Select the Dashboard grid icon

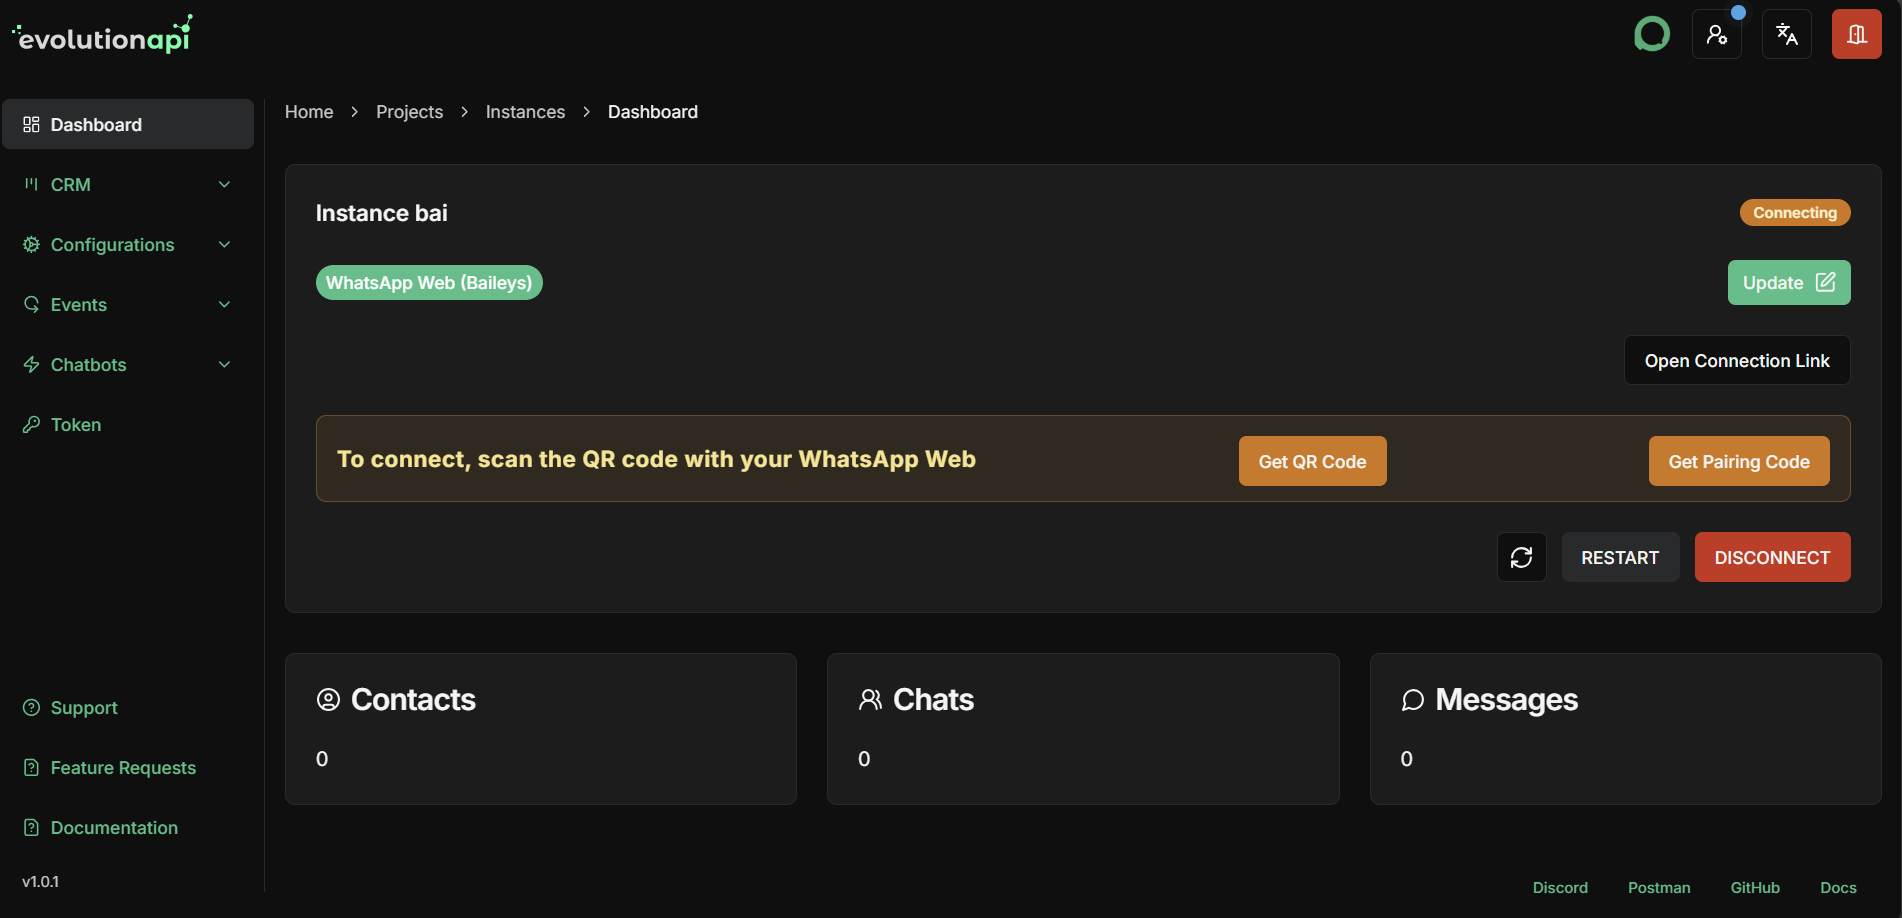(31, 124)
